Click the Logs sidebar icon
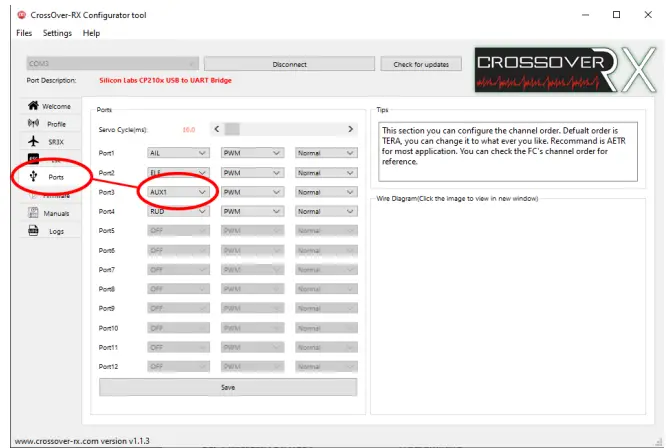The height and width of the screenshot is (448, 666). click(x=33, y=231)
